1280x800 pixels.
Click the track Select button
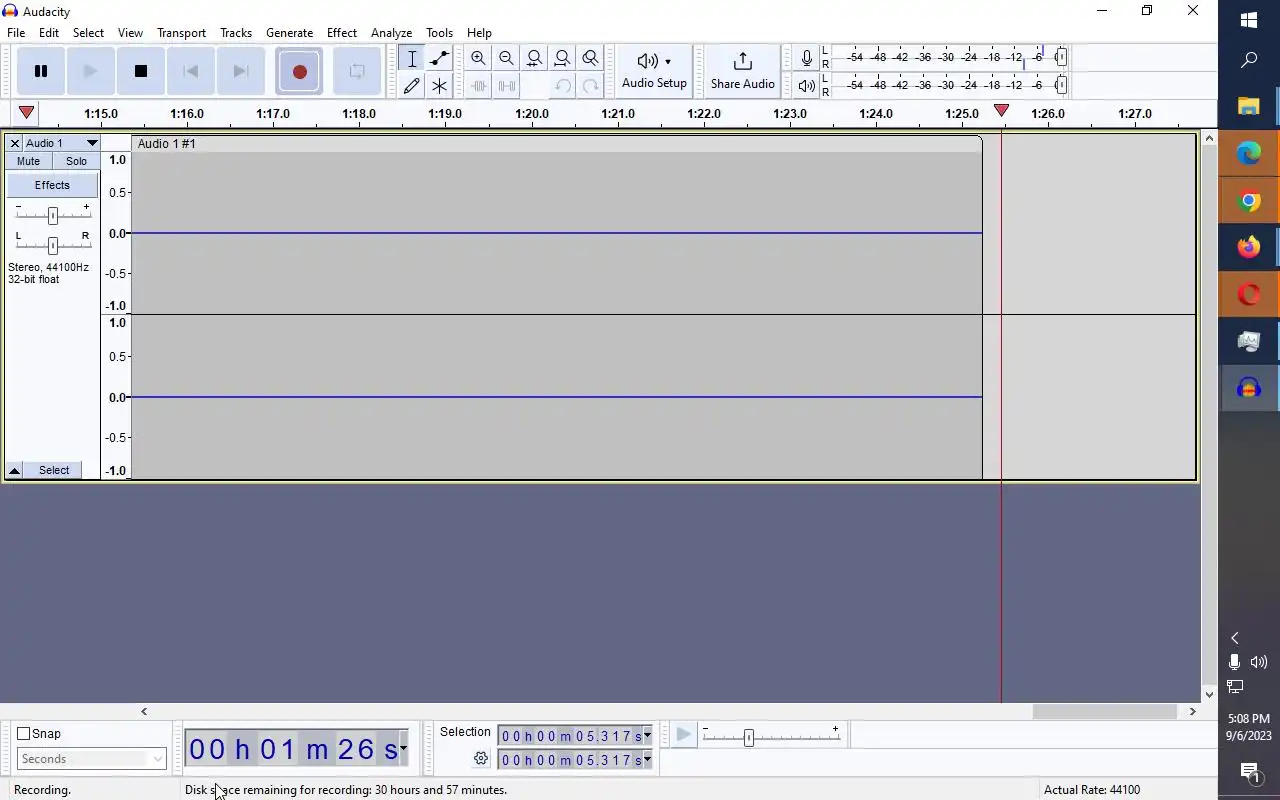coord(54,470)
